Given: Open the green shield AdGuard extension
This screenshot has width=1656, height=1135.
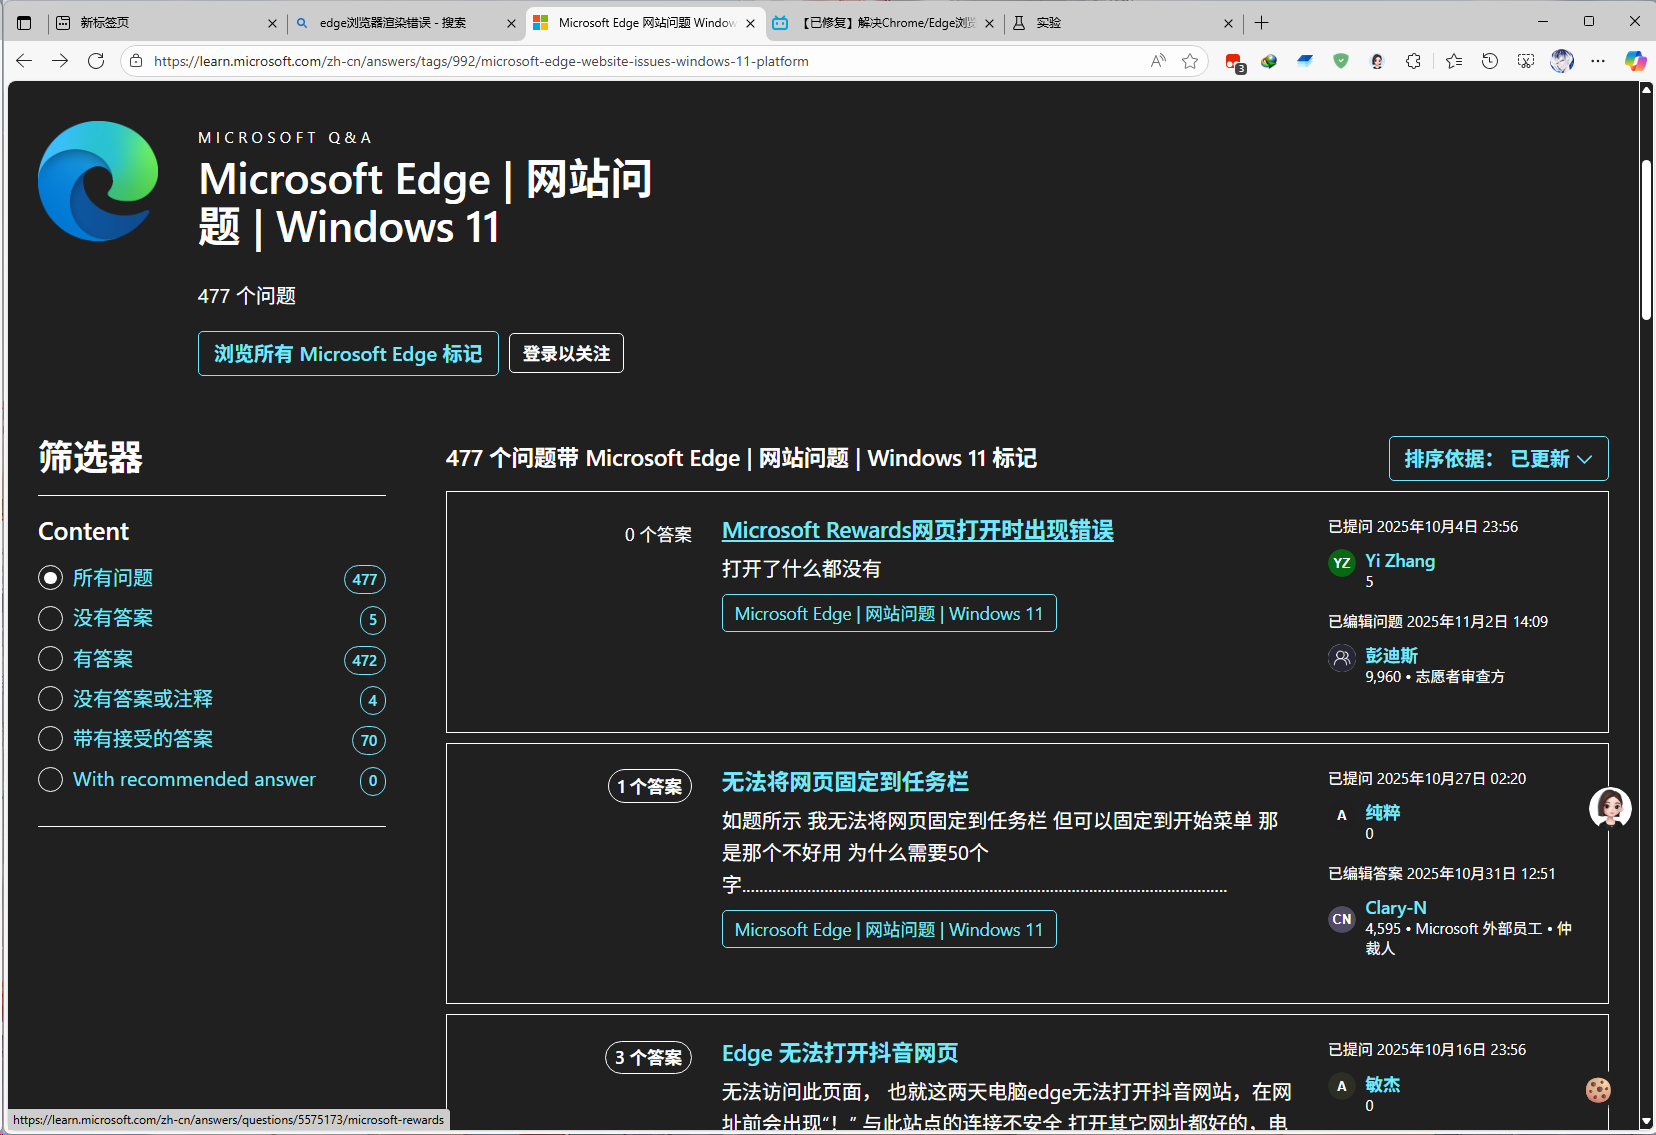Looking at the screenshot, I should pos(1341,61).
